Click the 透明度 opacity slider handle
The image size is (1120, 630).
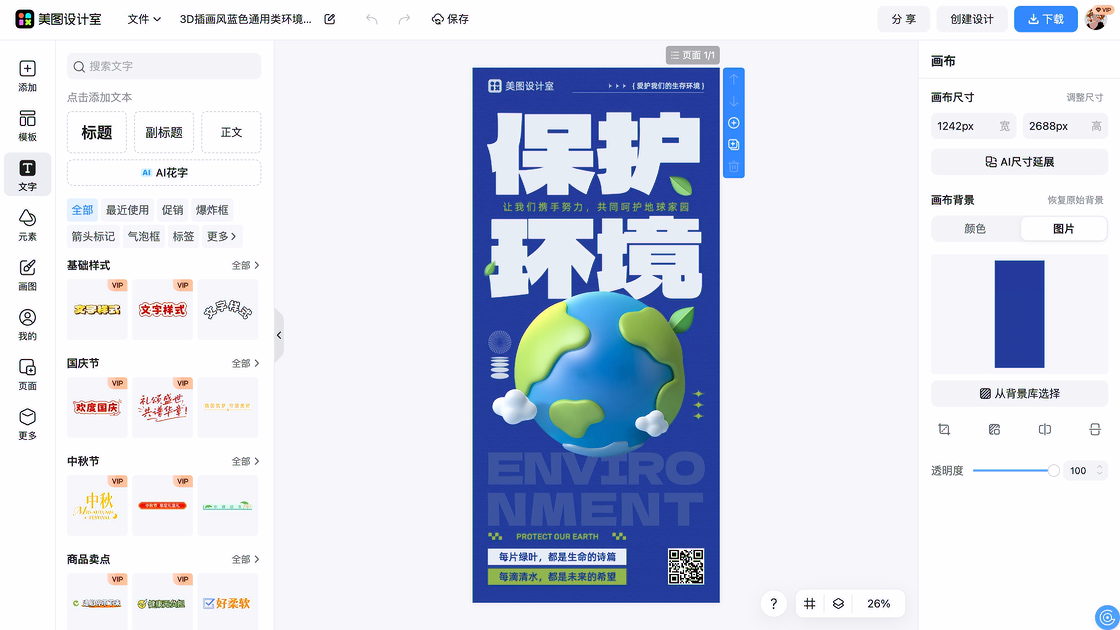point(1053,470)
